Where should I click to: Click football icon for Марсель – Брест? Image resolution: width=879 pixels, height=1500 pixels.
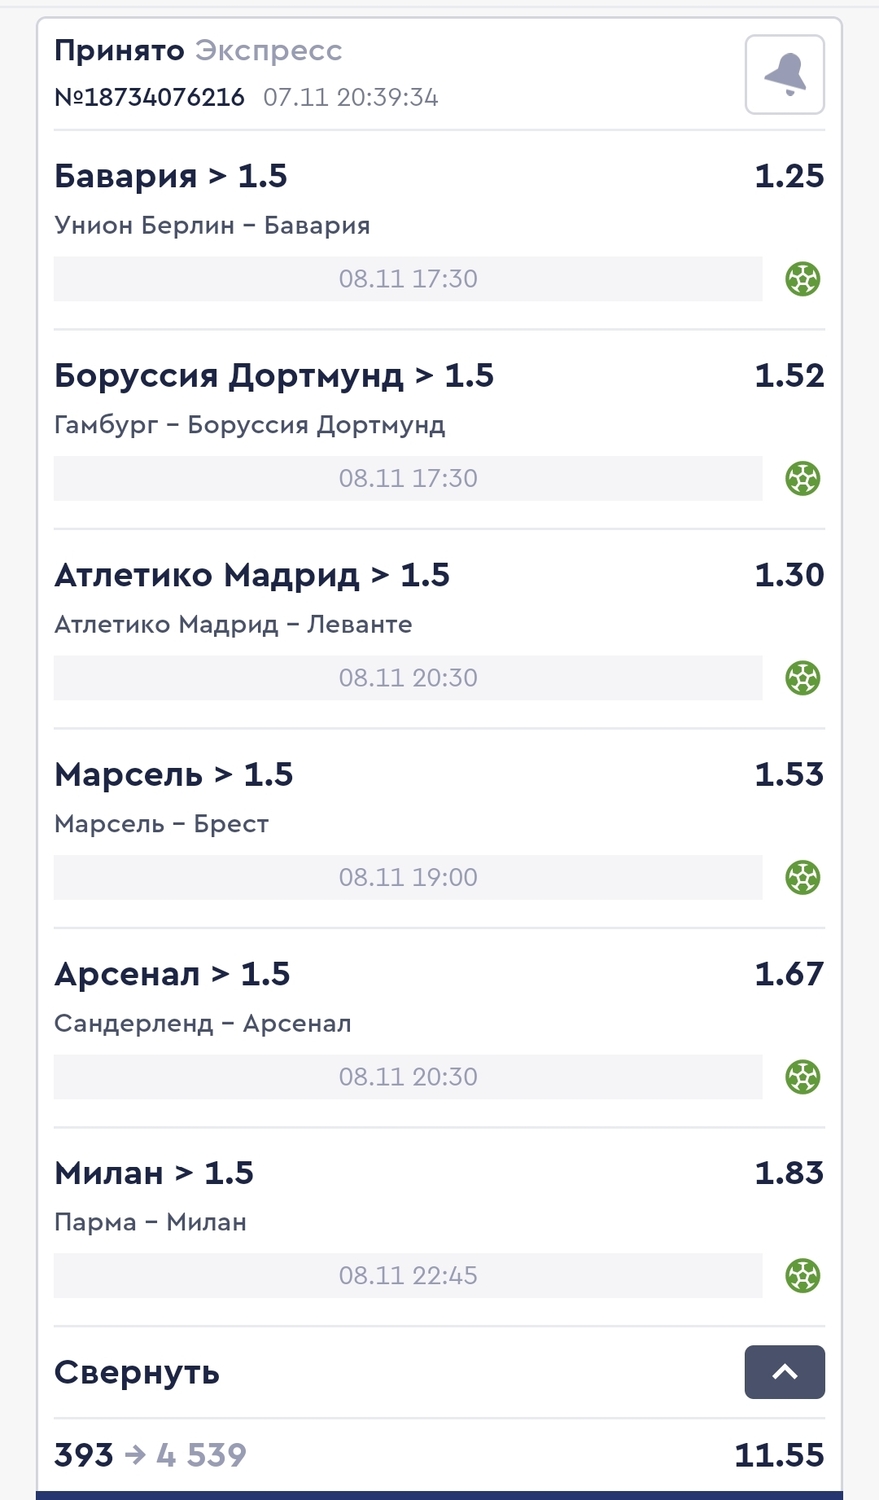(x=803, y=878)
